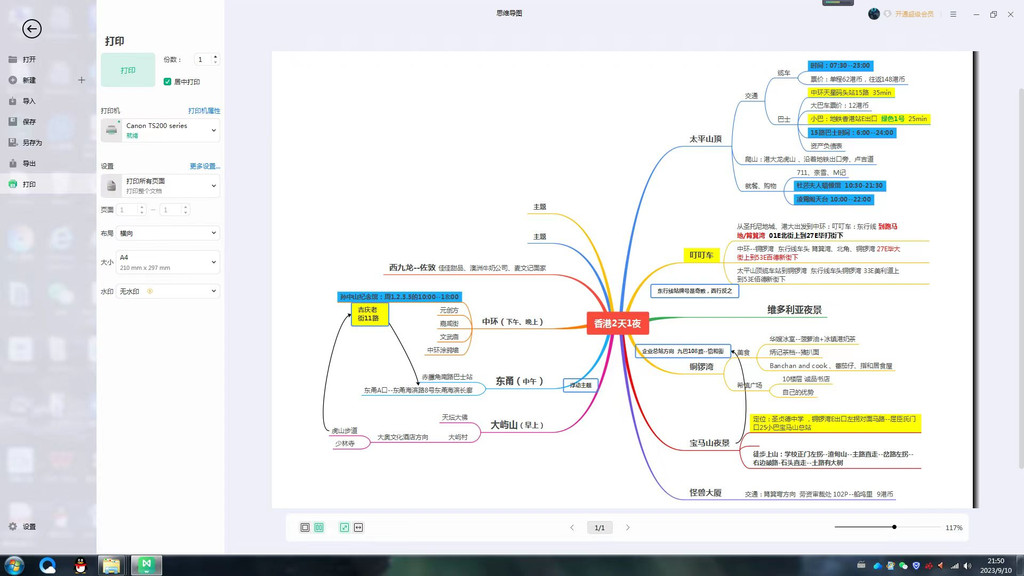Select single page view icon
The height and width of the screenshot is (576, 1024).
pos(305,527)
